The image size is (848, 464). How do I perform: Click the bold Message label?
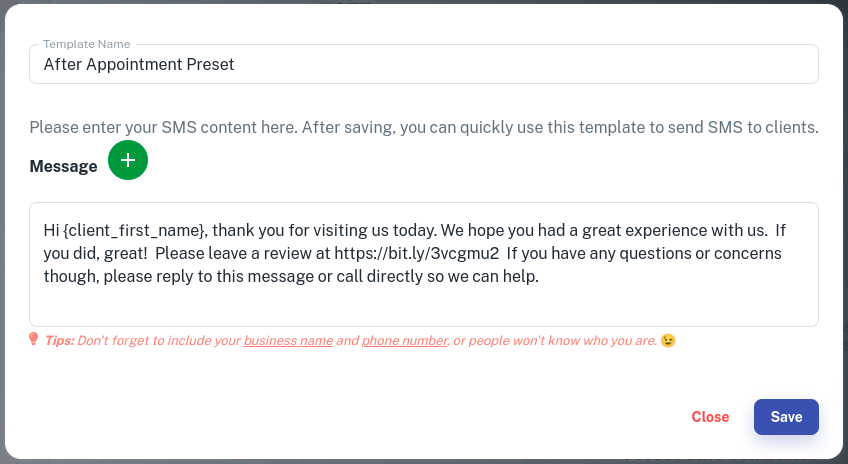[x=63, y=166]
